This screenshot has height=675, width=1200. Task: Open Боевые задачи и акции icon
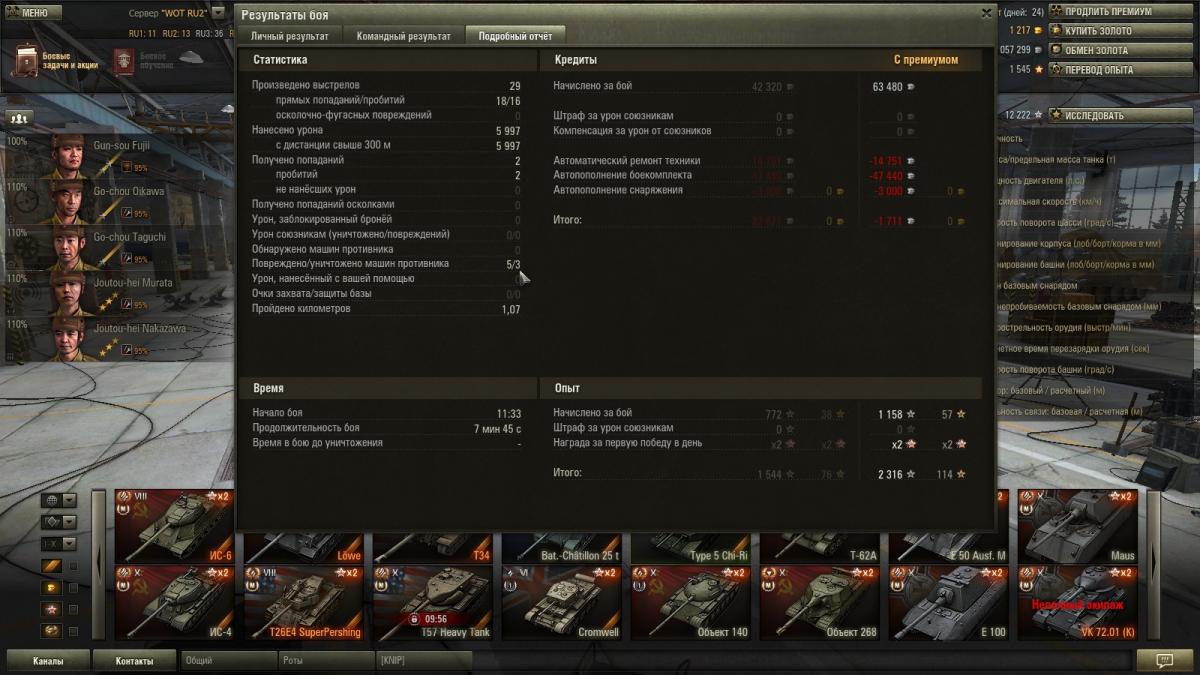click(24, 60)
